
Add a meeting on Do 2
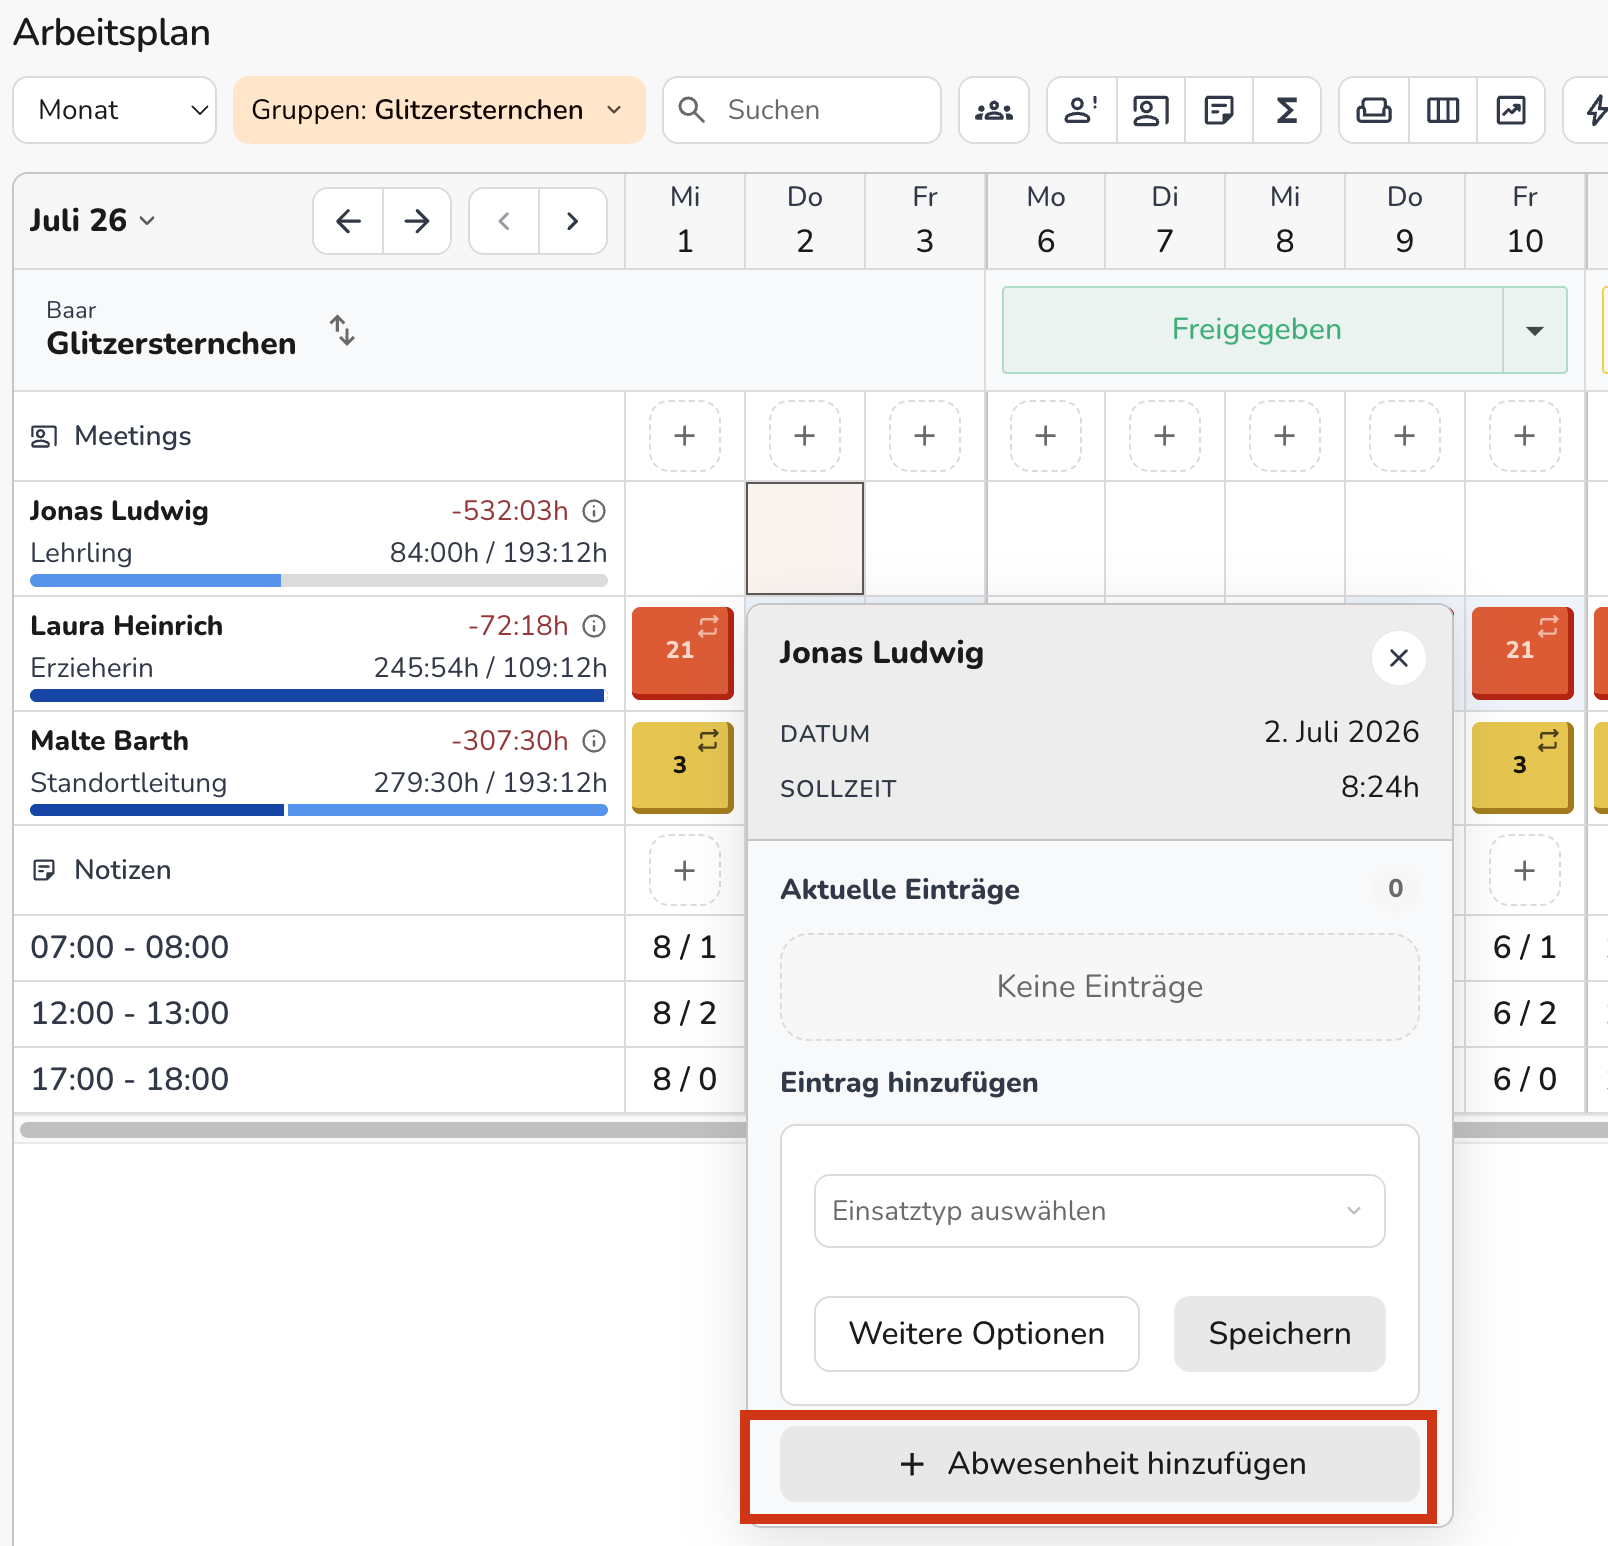tap(805, 436)
